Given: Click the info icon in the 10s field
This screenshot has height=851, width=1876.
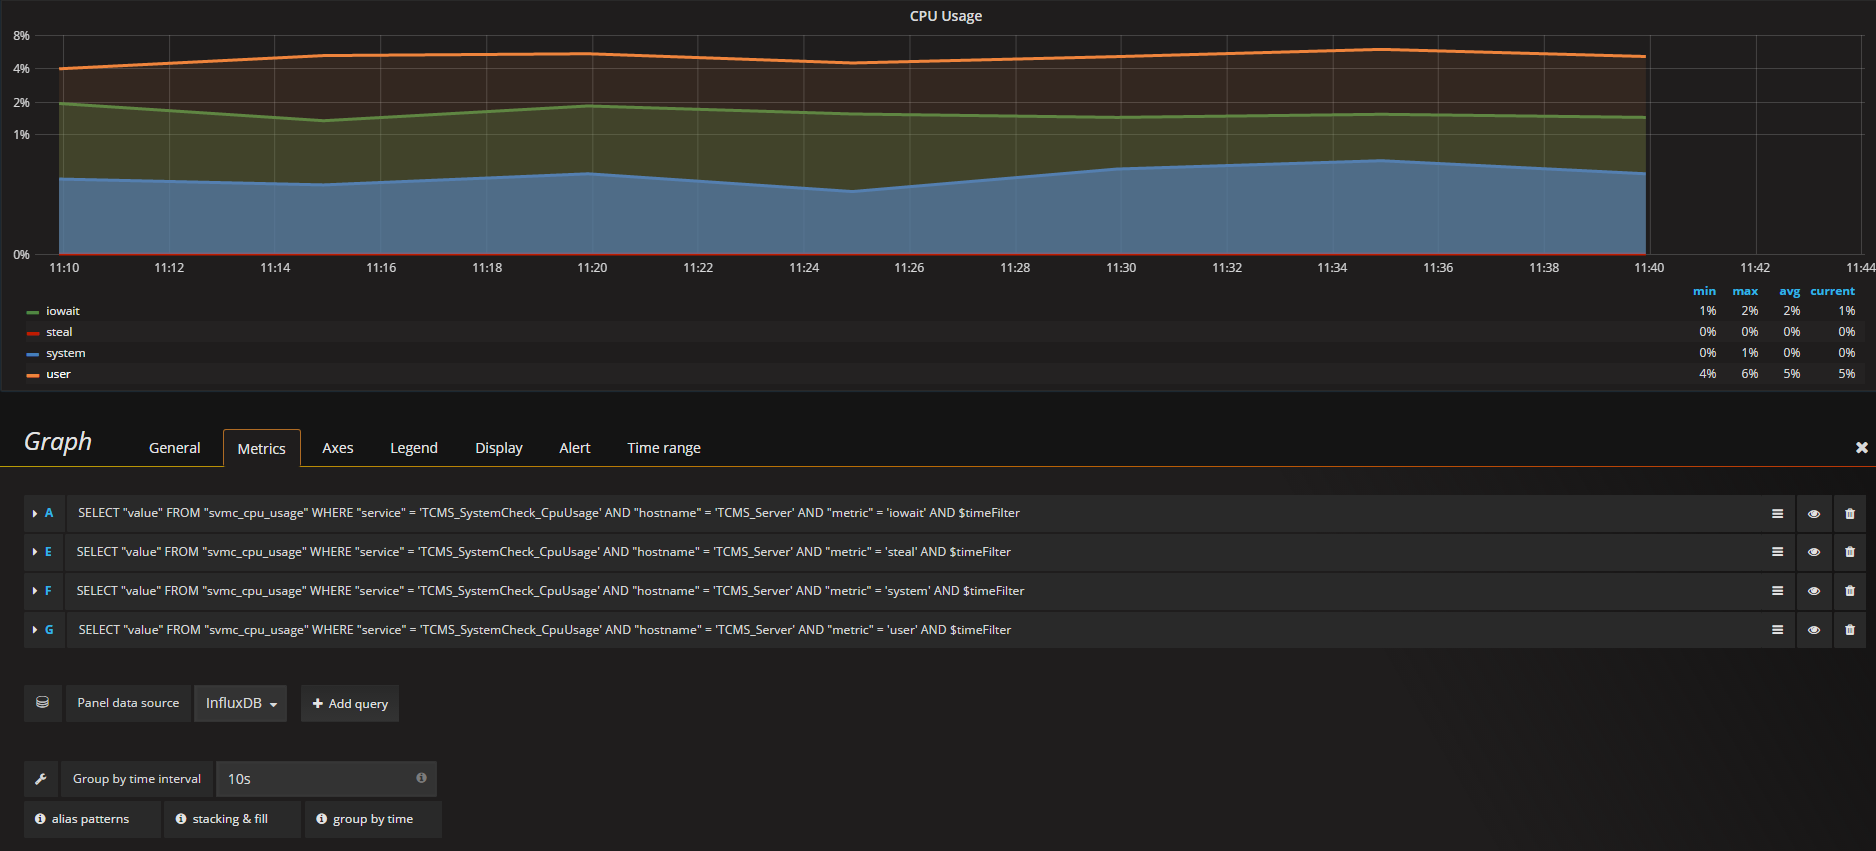Looking at the screenshot, I should (421, 778).
